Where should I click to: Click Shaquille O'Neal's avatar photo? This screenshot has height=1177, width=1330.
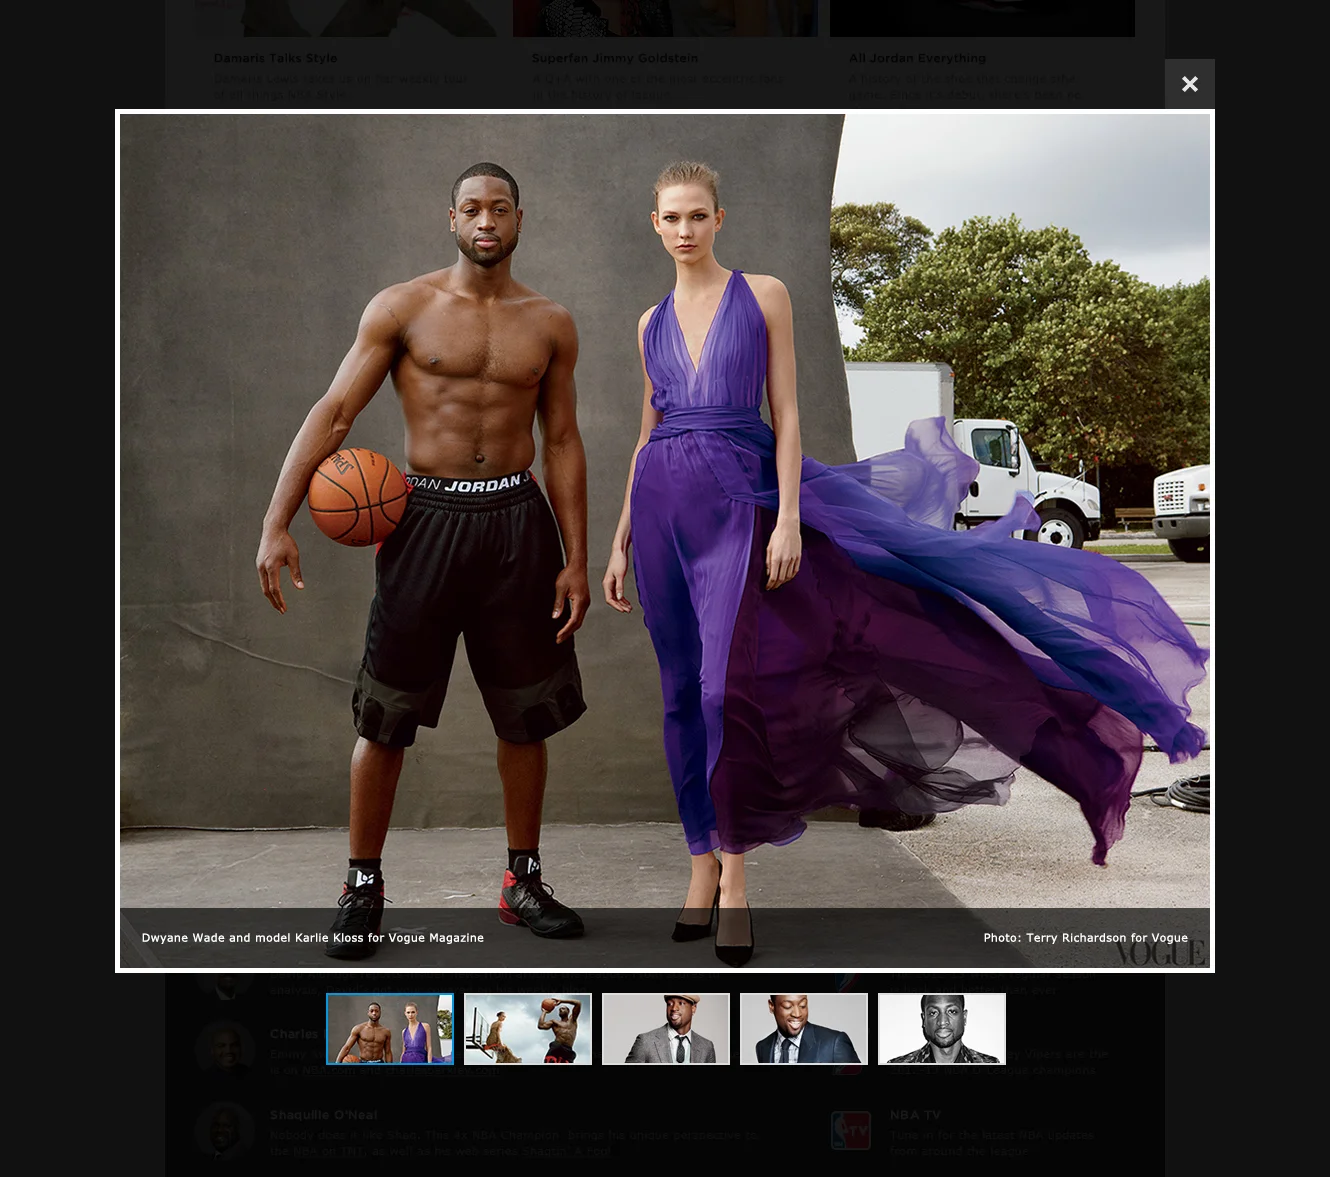[x=225, y=1131]
